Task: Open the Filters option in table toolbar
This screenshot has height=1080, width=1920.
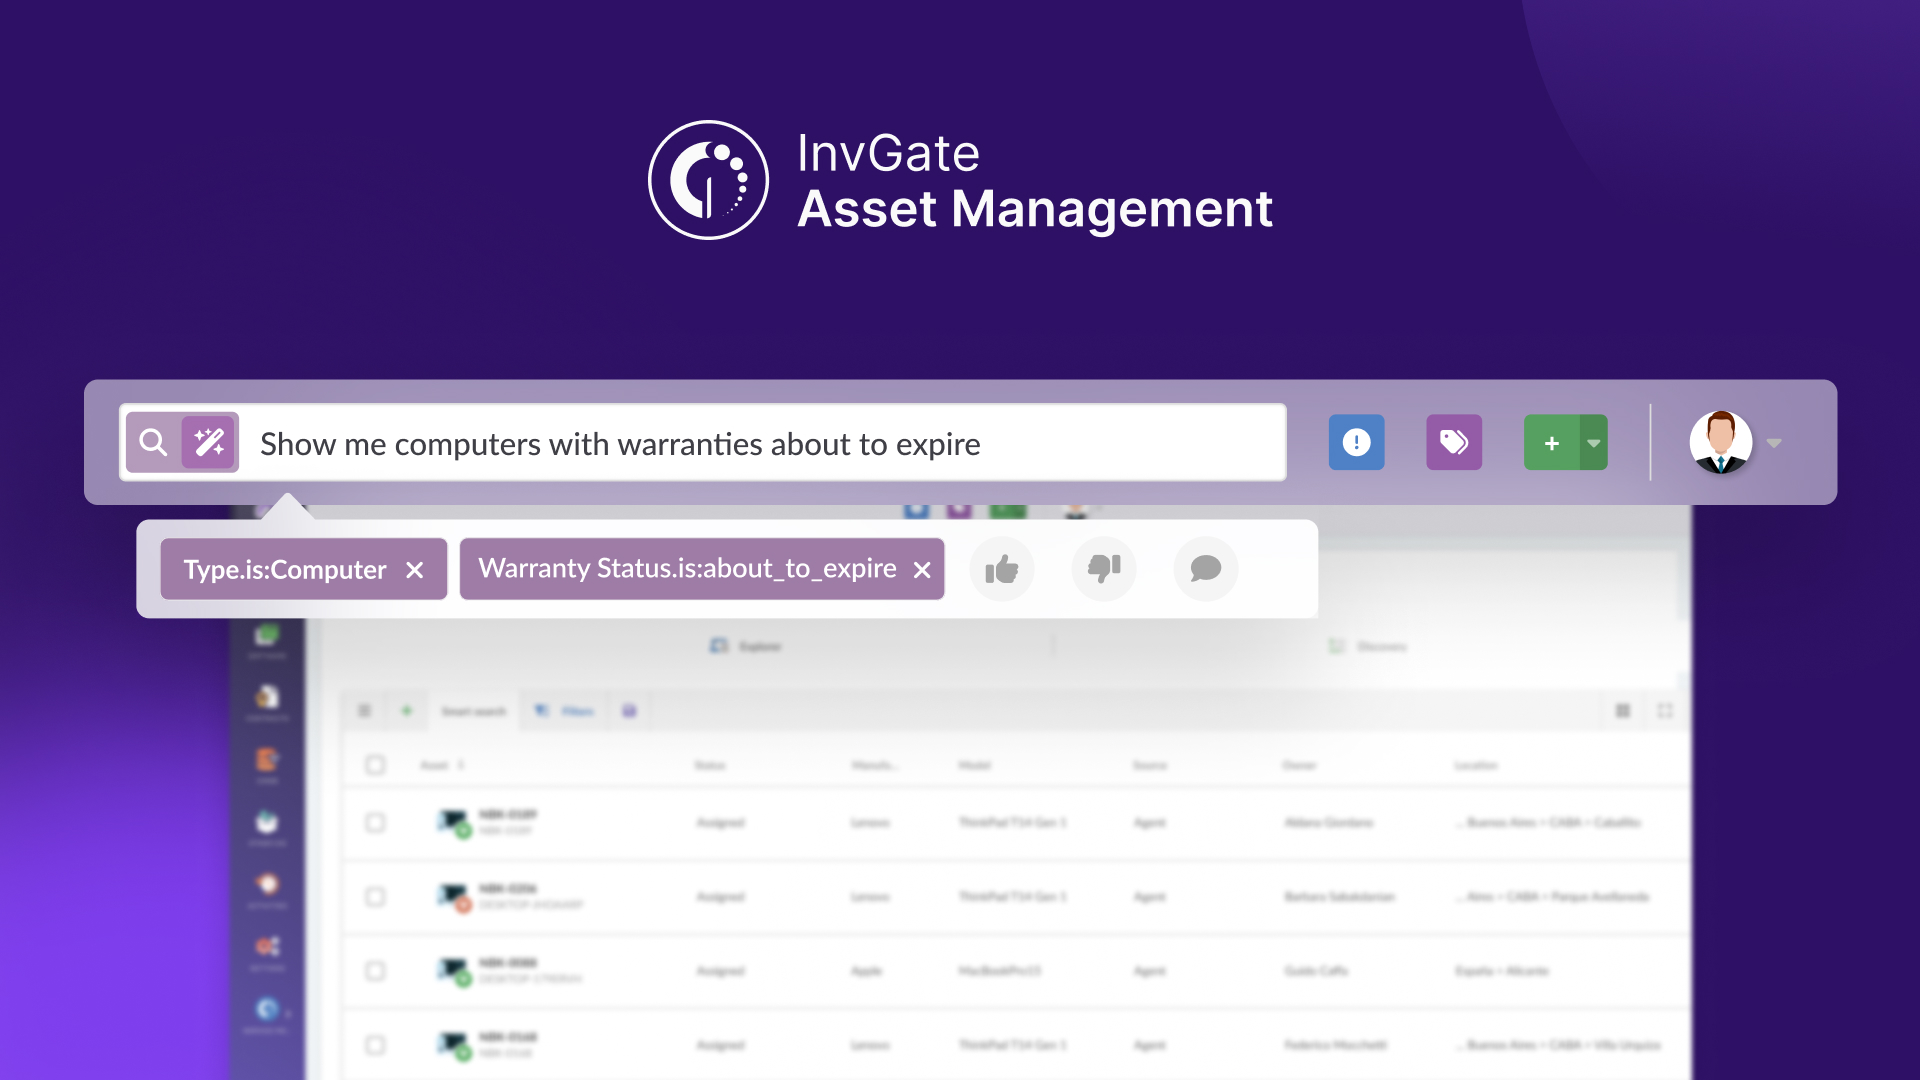Action: coord(566,711)
